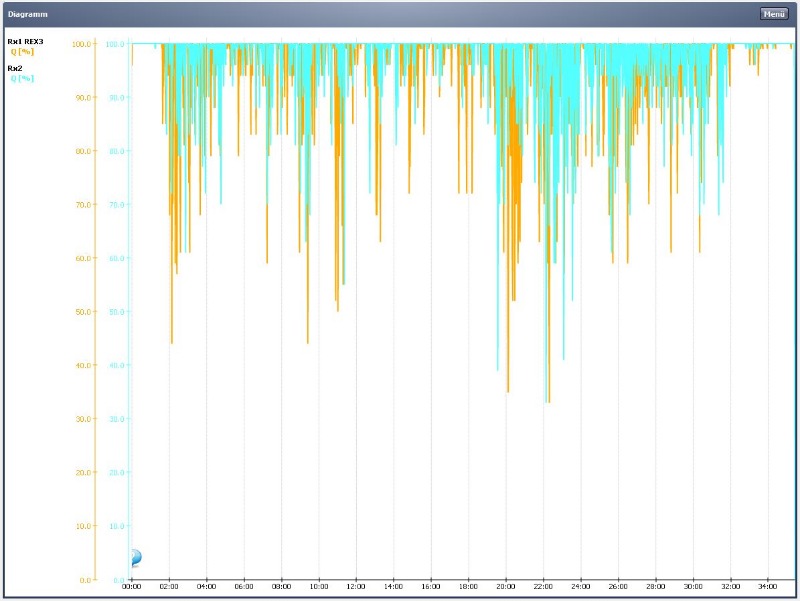Click the cyan Q [%] legend label

click(22, 79)
